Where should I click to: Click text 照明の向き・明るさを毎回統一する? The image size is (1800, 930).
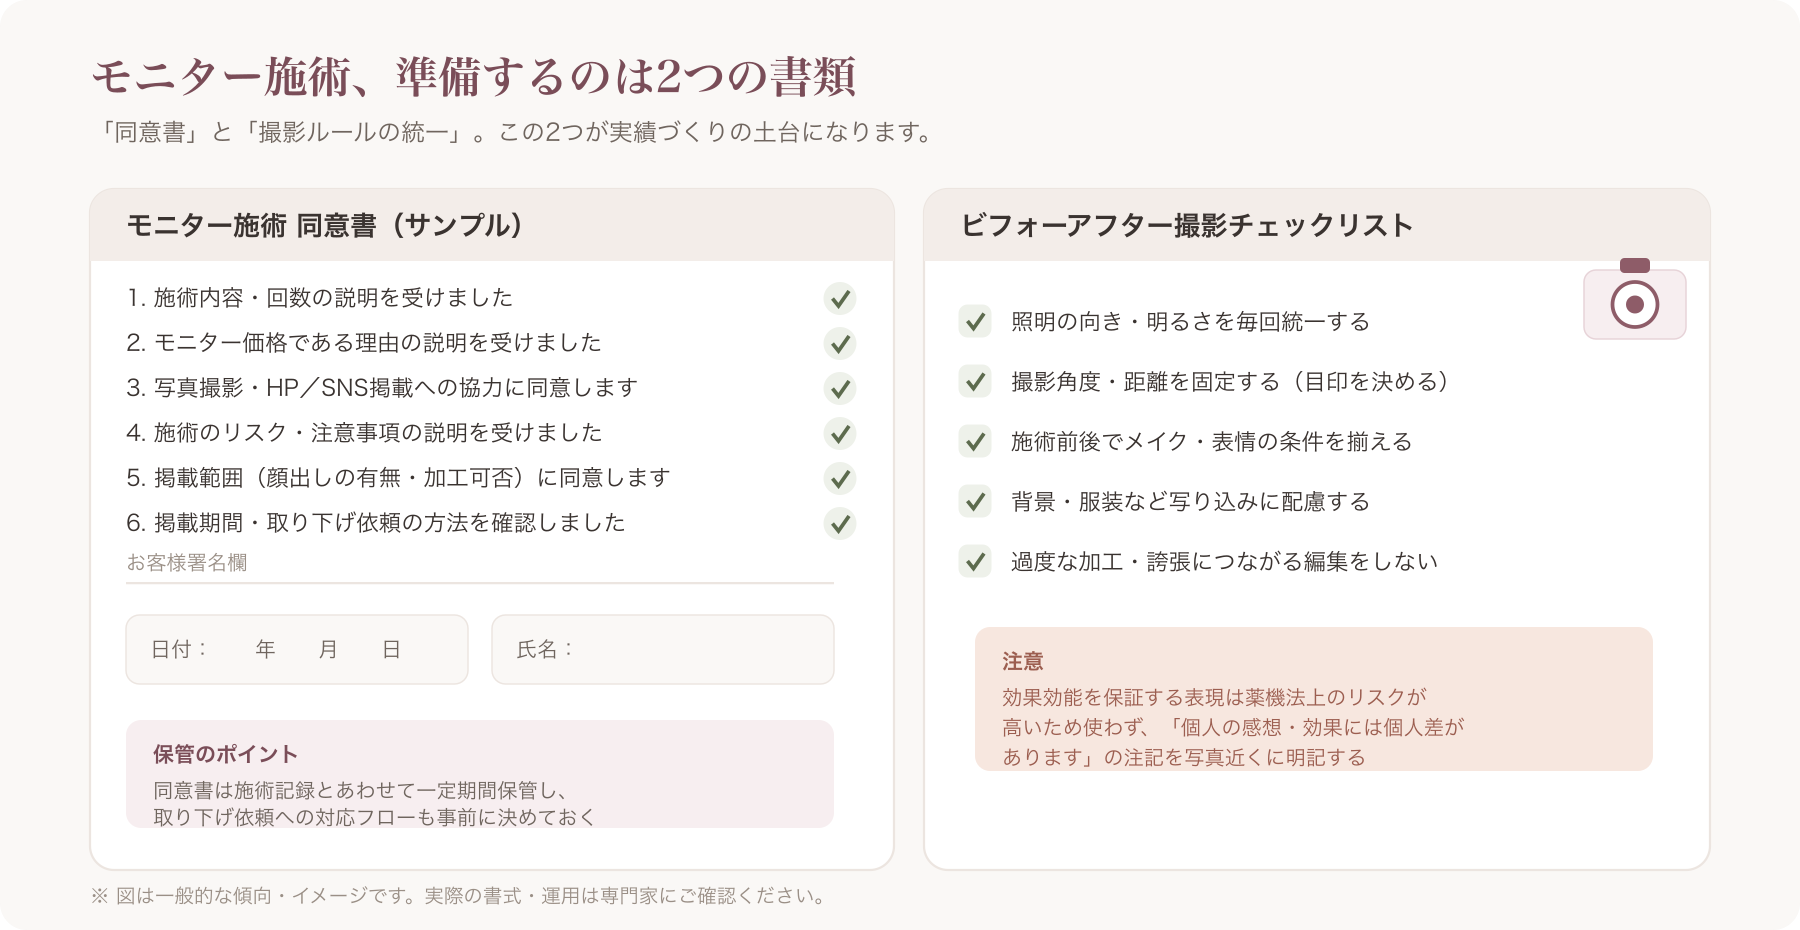[1190, 321]
